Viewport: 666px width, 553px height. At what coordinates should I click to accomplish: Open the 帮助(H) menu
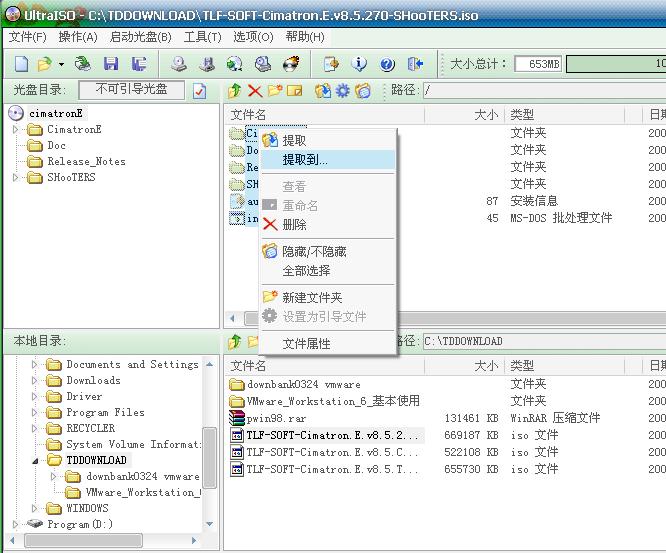(x=305, y=37)
